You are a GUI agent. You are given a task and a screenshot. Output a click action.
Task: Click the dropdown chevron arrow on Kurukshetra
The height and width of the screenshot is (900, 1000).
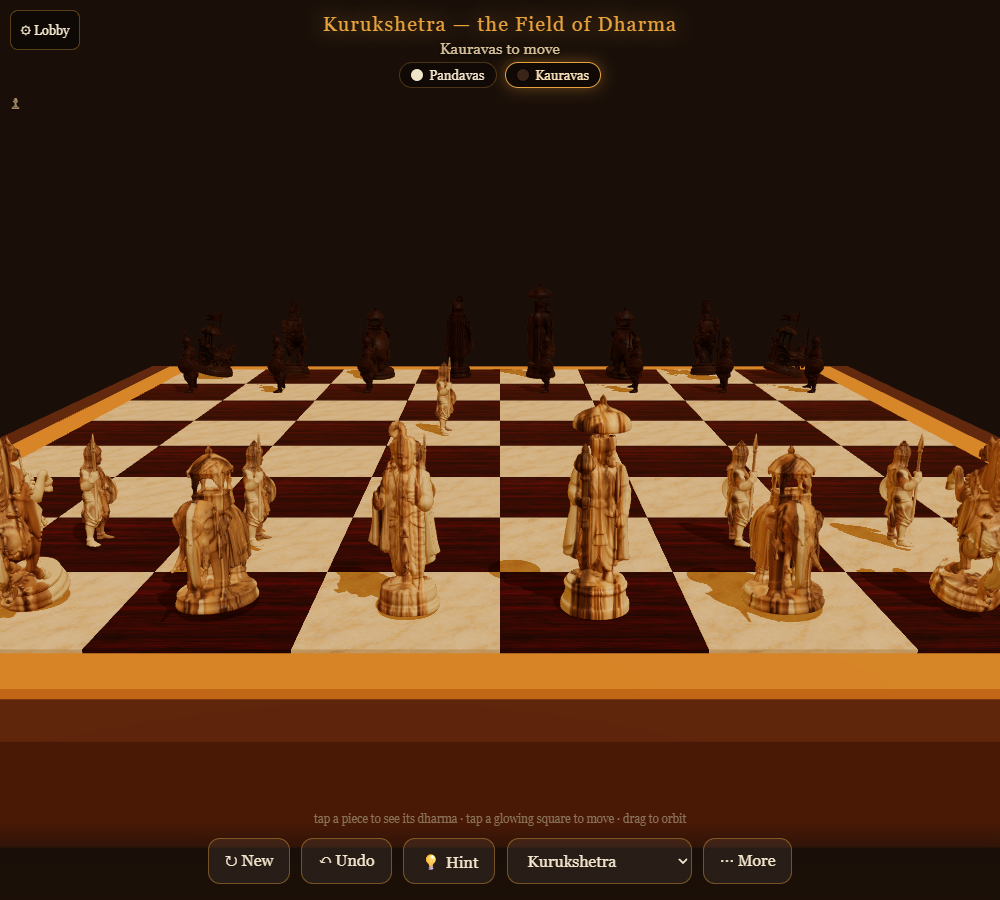coord(682,861)
